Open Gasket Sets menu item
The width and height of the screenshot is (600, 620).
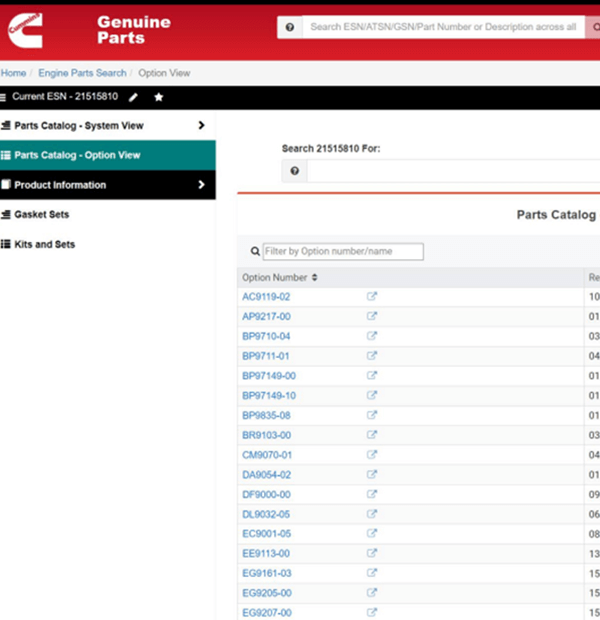(42, 214)
